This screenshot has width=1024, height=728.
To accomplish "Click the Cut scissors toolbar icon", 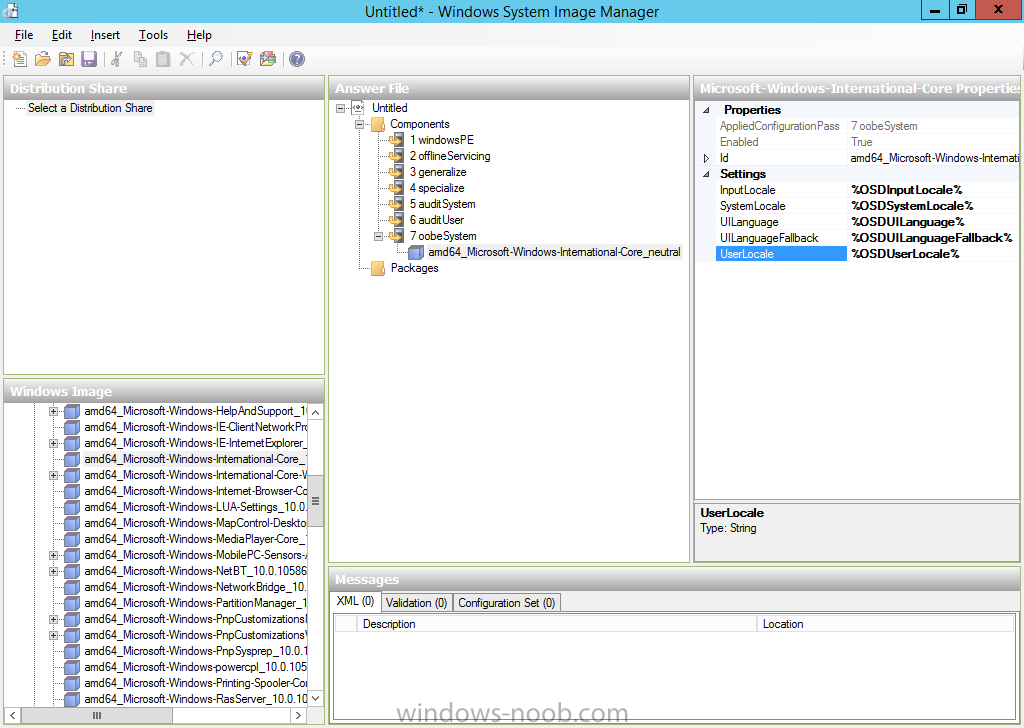I will click(x=117, y=59).
